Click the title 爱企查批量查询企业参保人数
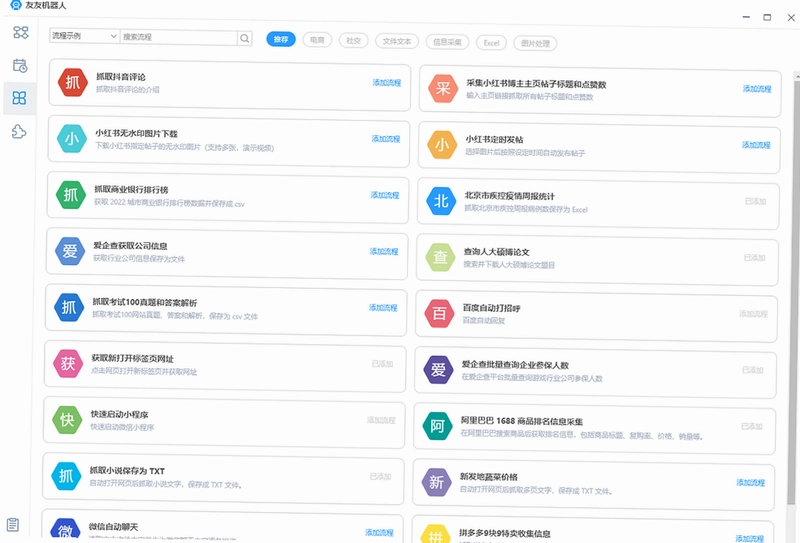 pos(515,365)
